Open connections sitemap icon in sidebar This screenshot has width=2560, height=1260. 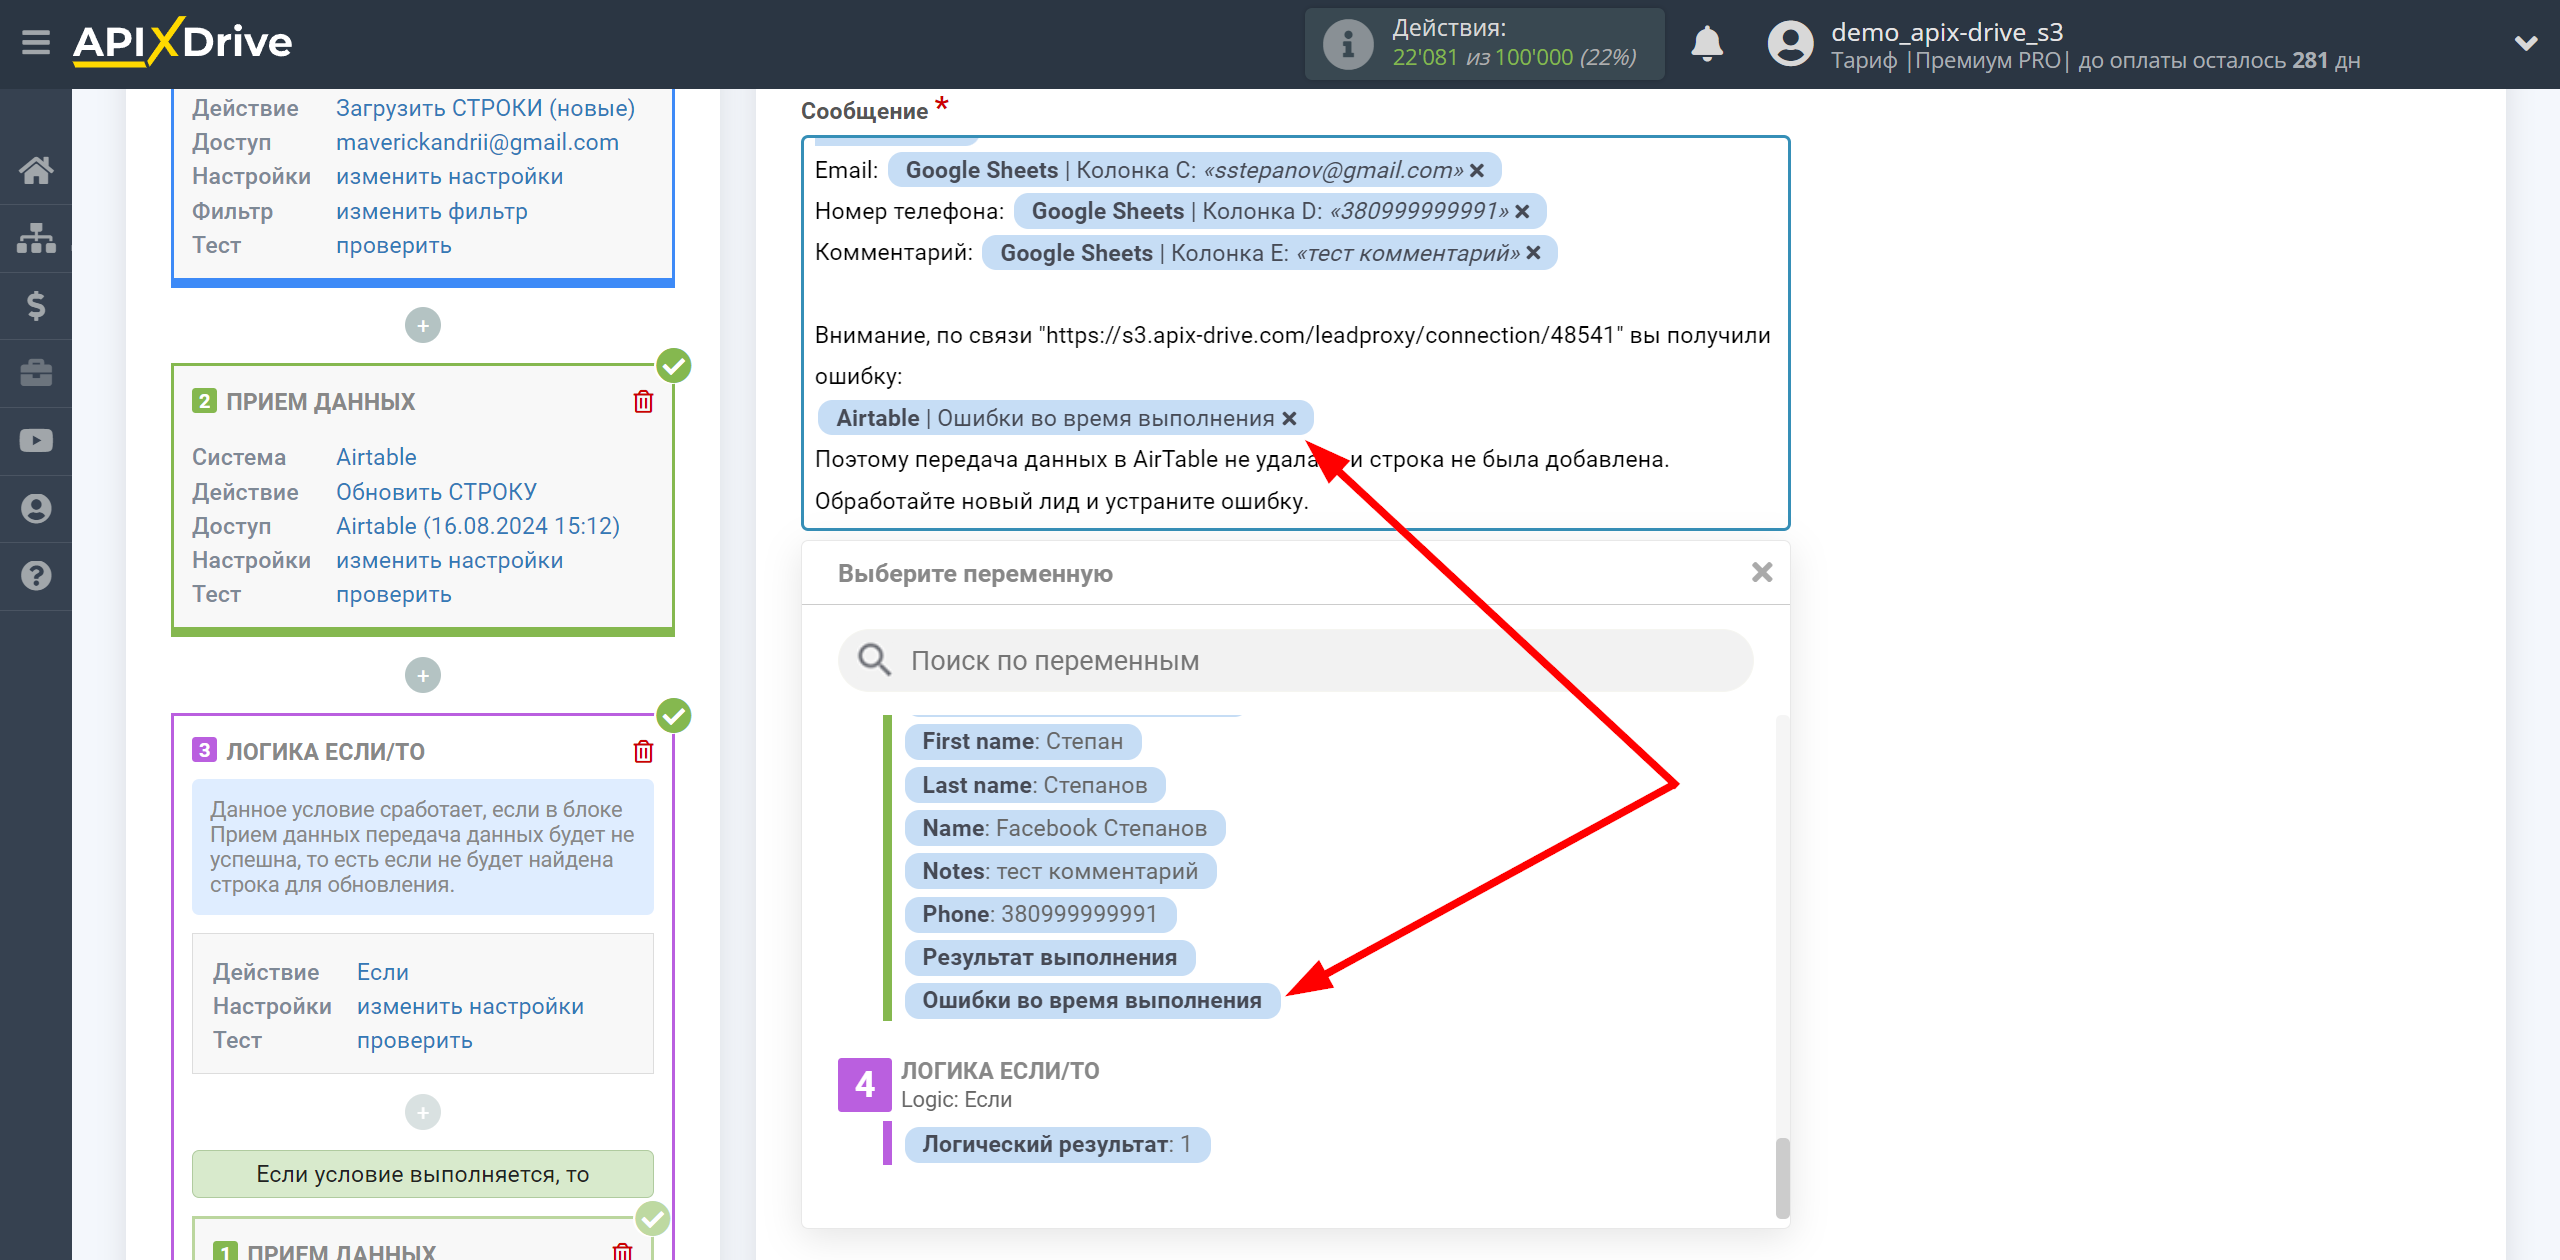point(36,238)
